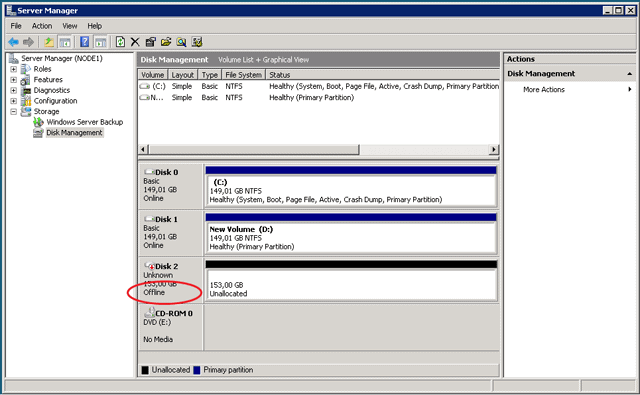Screen dimensions: 640x395
Task: Click the volume list horizontal scrollbar thumb
Action: 253,149
